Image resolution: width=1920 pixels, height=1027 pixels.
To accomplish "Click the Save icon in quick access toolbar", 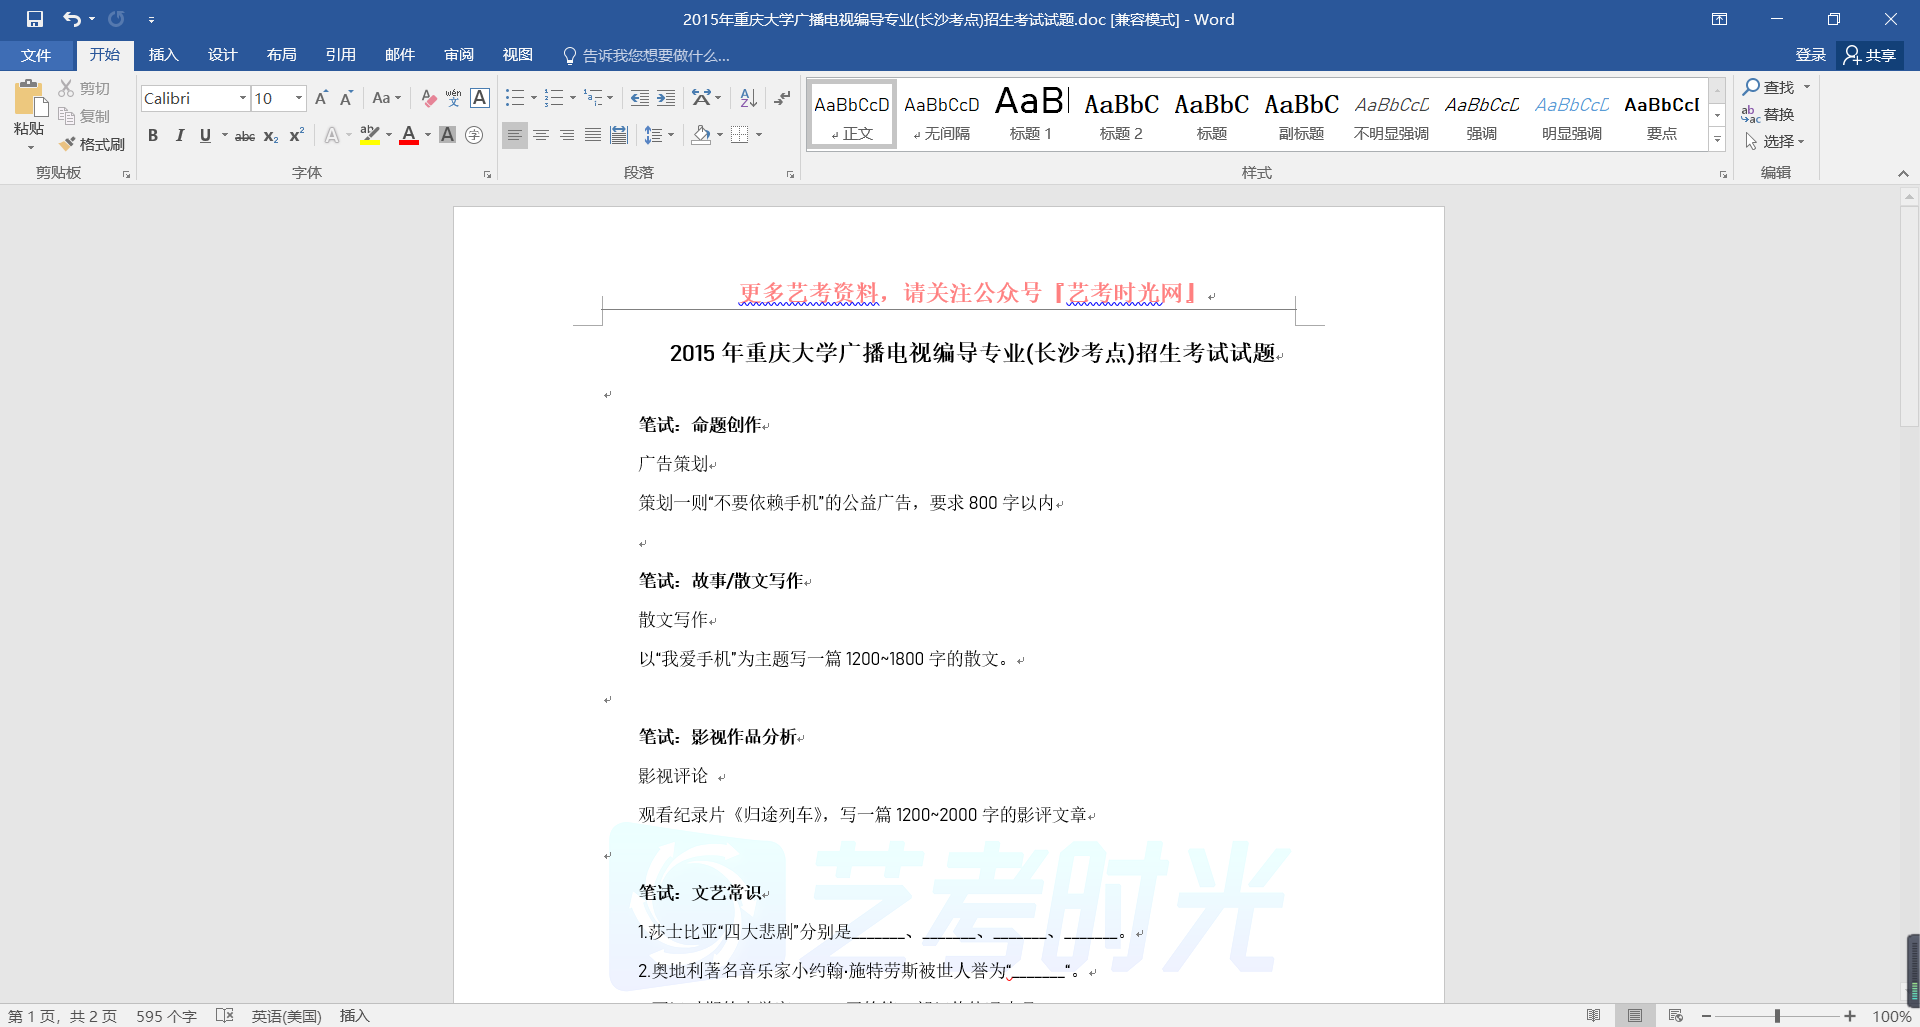I will pyautogui.click(x=35, y=19).
